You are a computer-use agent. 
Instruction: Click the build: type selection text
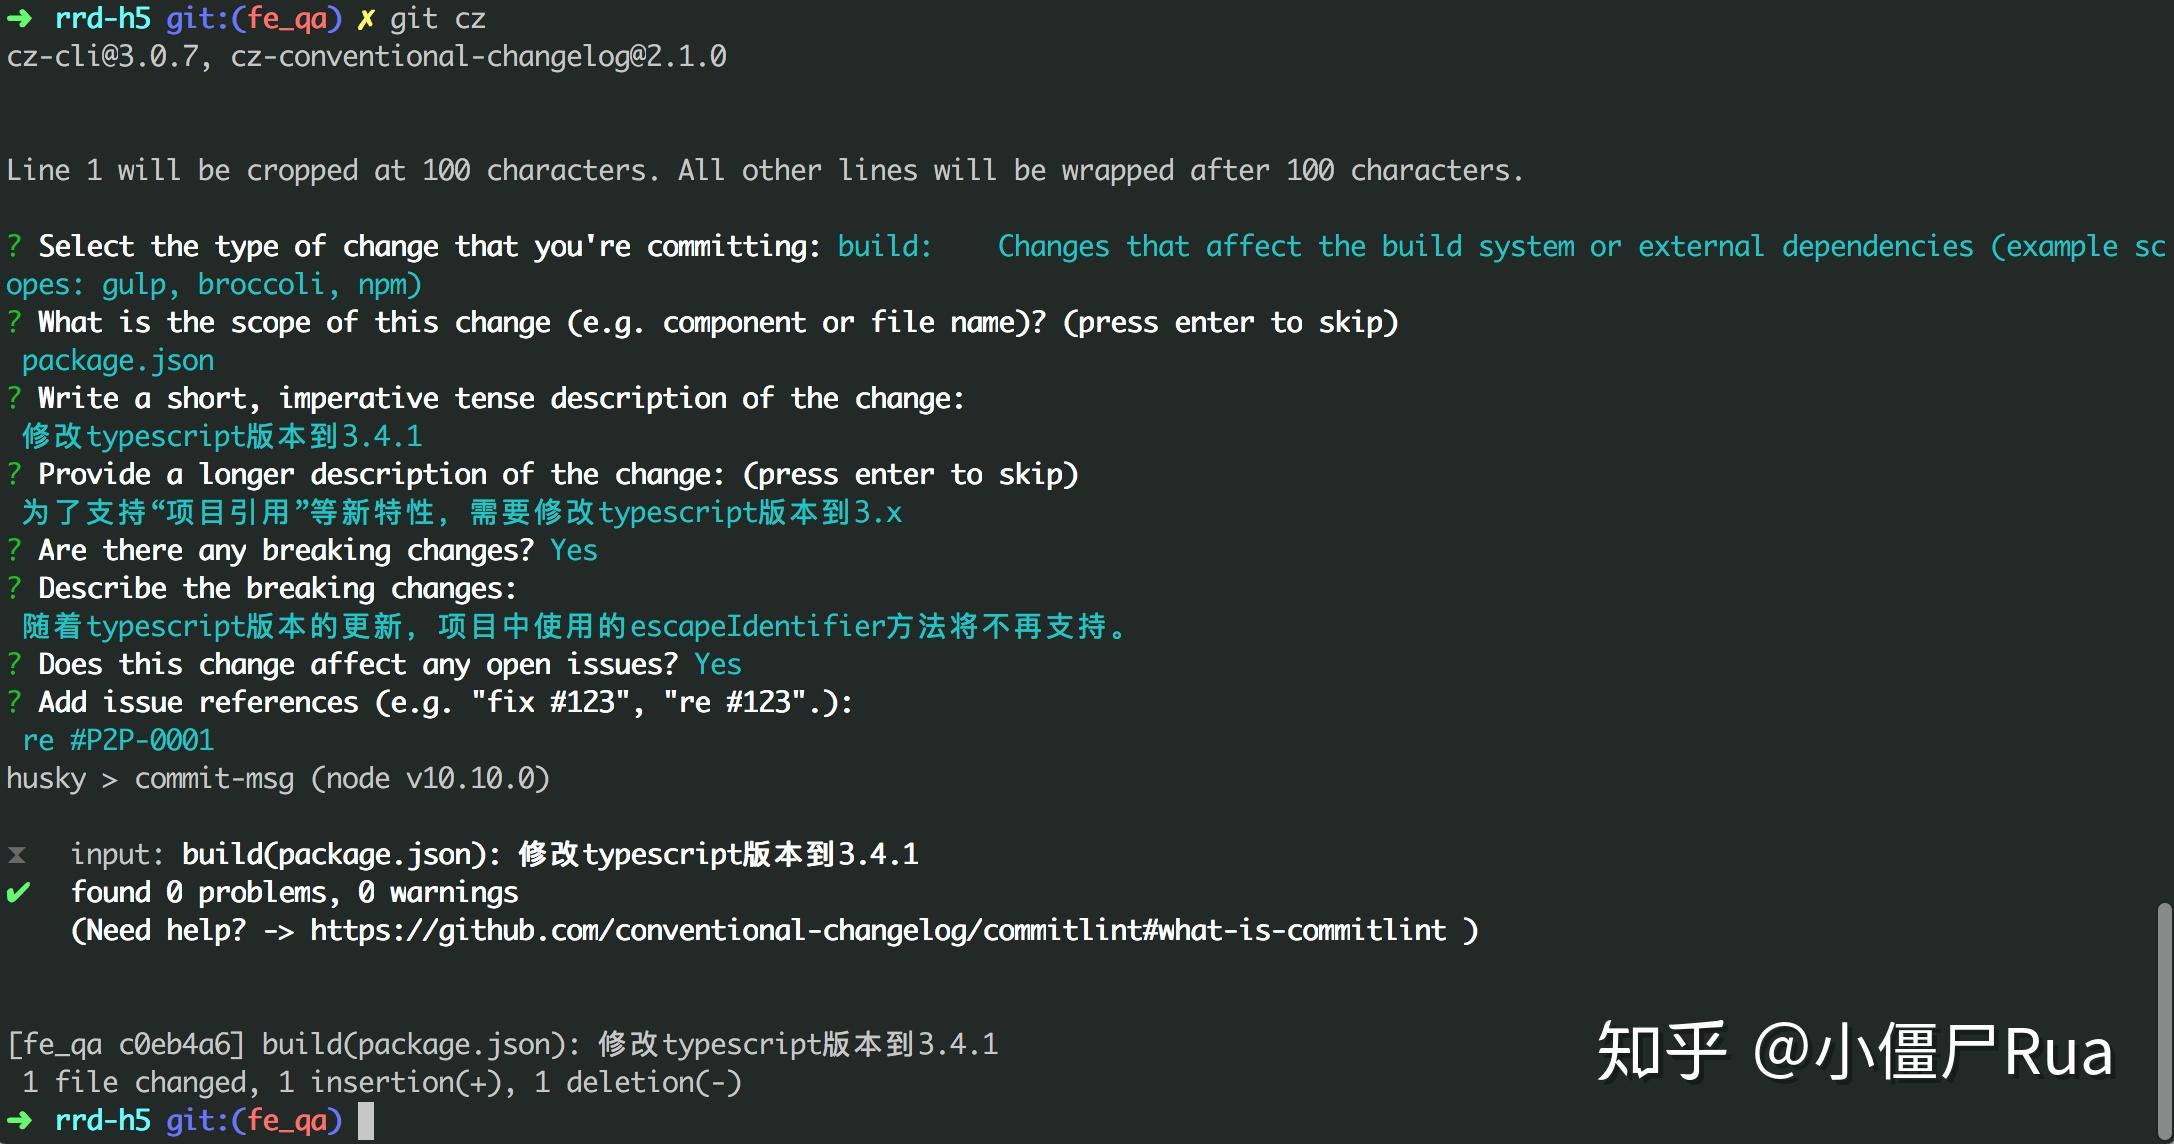tap(884, 246)
